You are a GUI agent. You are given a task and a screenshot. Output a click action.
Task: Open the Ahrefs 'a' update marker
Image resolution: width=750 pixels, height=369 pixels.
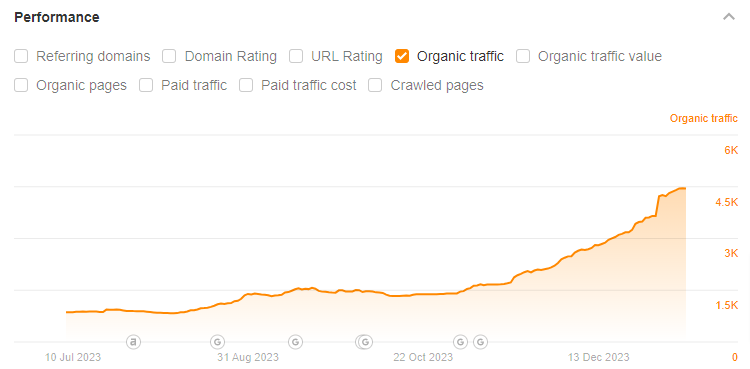pyautogui.click(x=133, y=342)
